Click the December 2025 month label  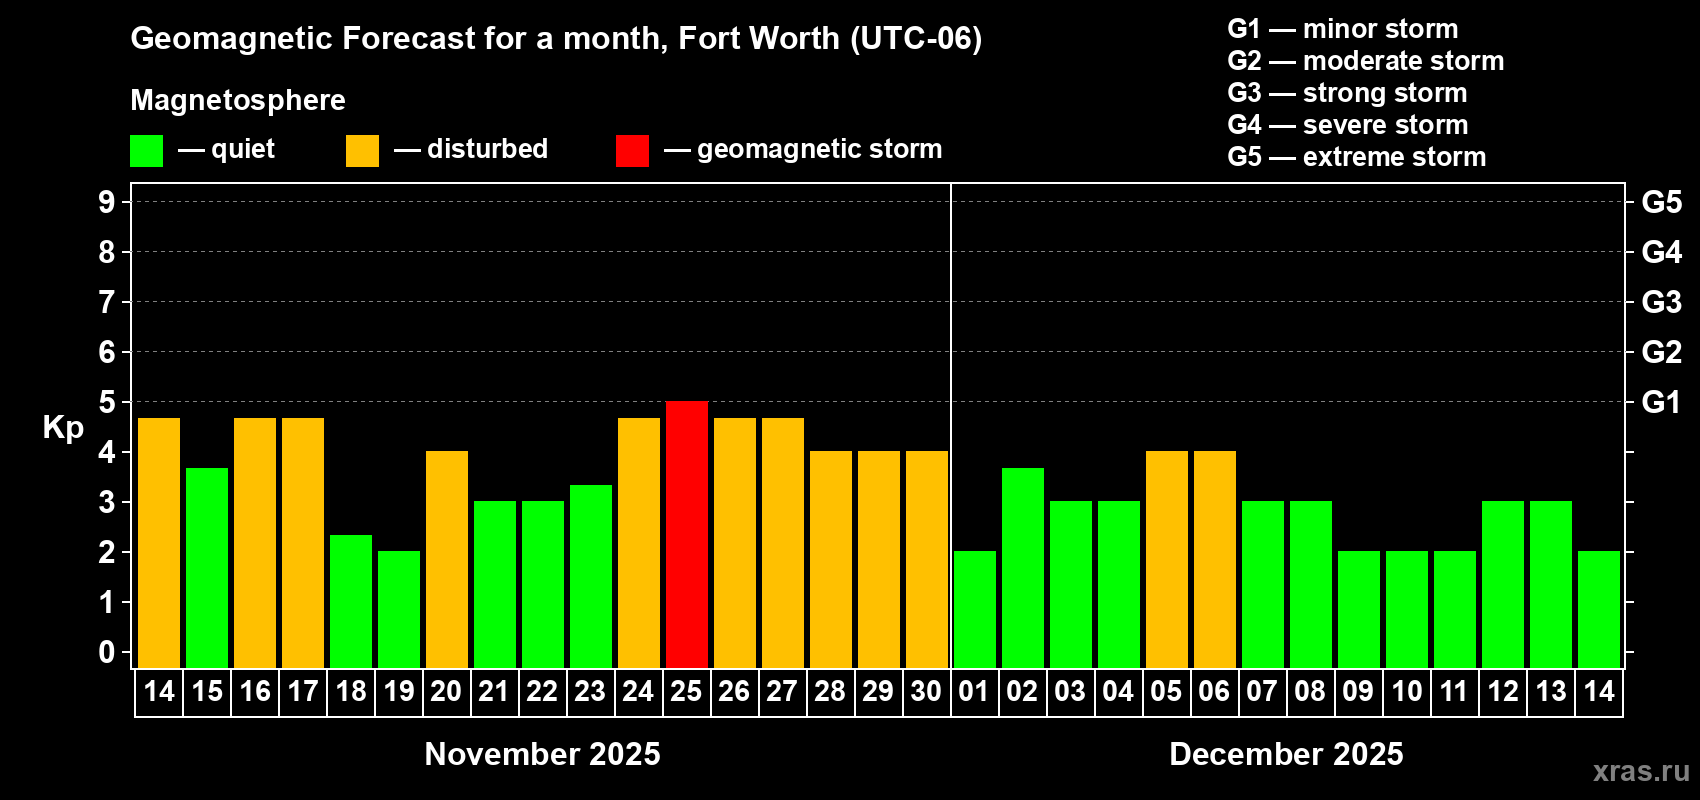(x=1286, y=754)
